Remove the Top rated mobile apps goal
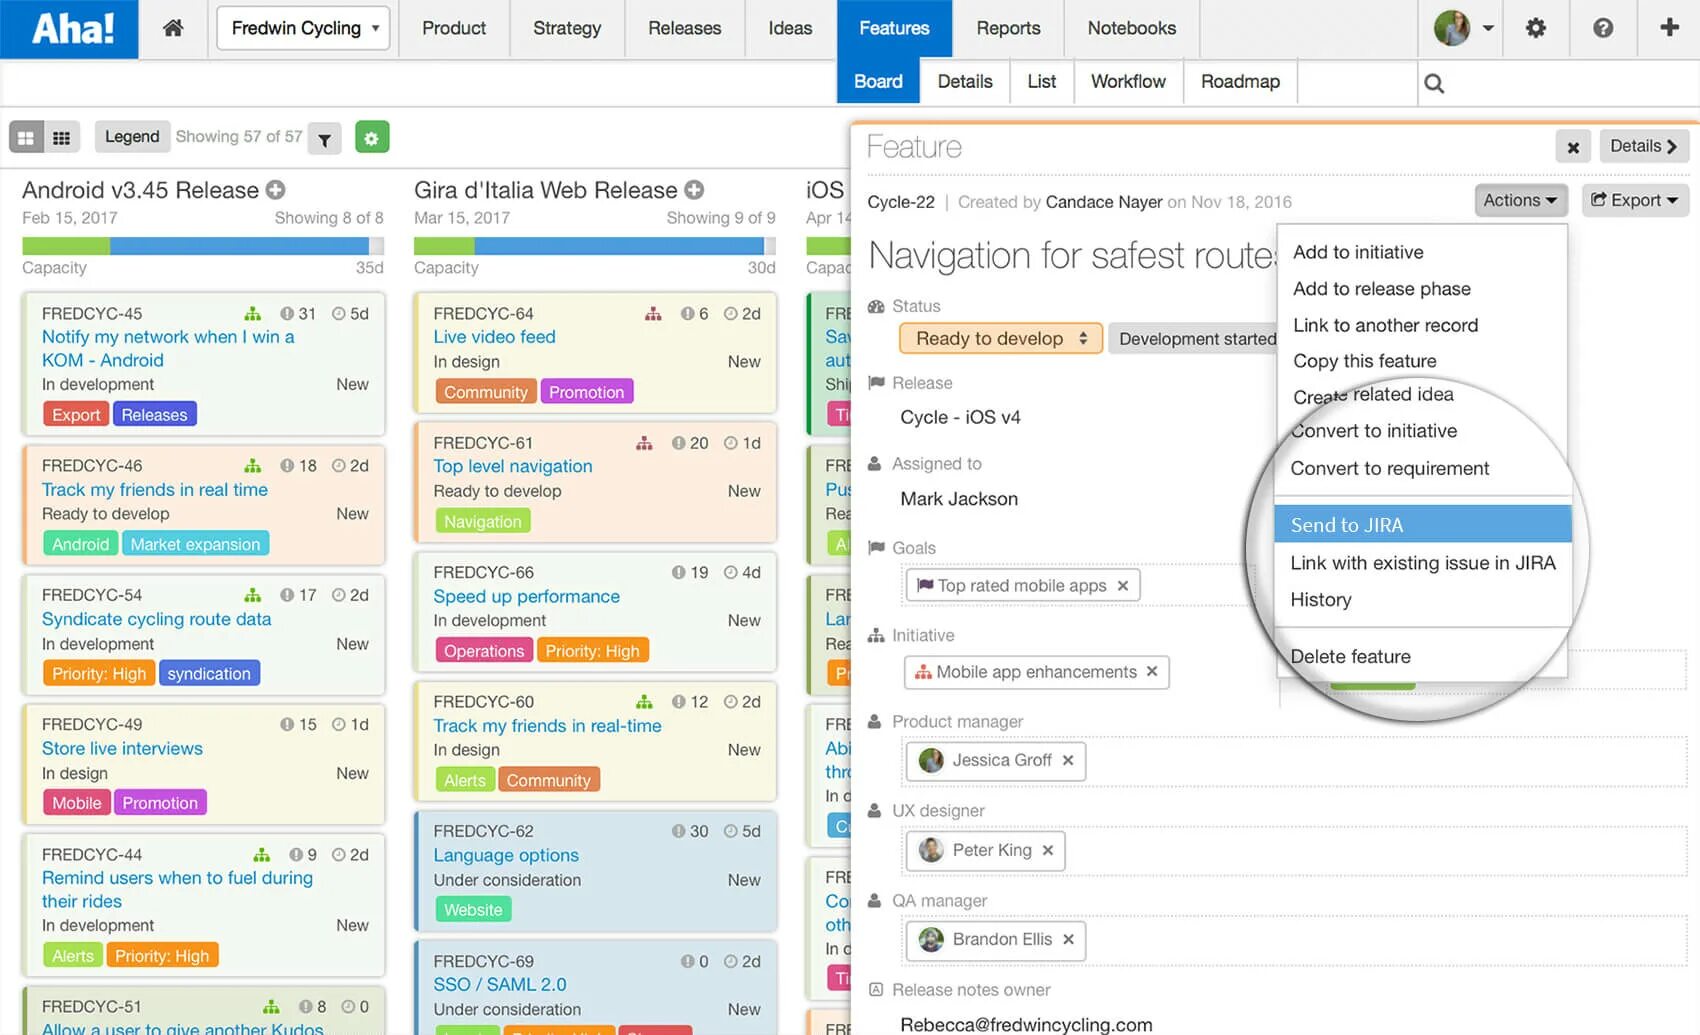The width and height of the screenshot is (1700, 1035). (1123, 586)
